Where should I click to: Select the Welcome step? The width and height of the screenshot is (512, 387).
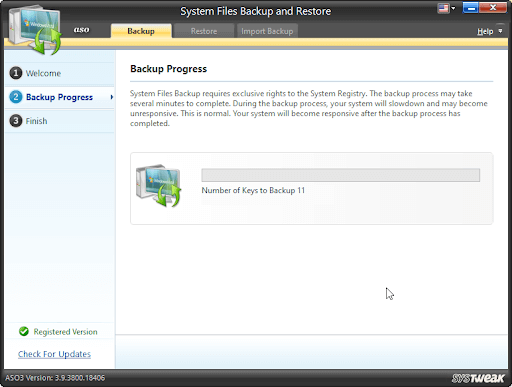tap(60, 73)
